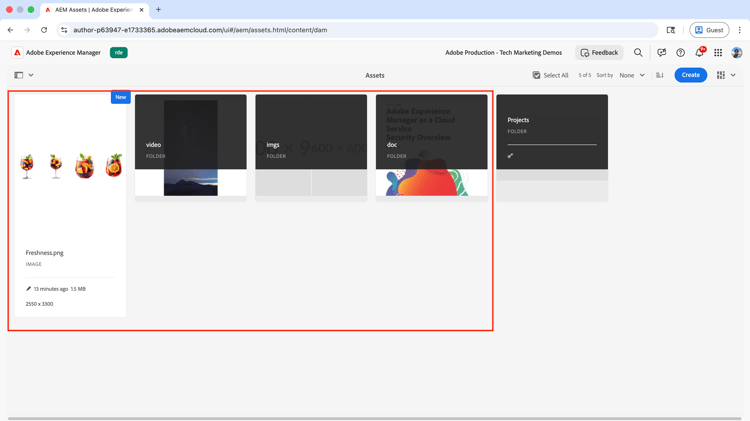Click the link icon on Projects card
750x421 pixels.
click(x=510, y=155)
